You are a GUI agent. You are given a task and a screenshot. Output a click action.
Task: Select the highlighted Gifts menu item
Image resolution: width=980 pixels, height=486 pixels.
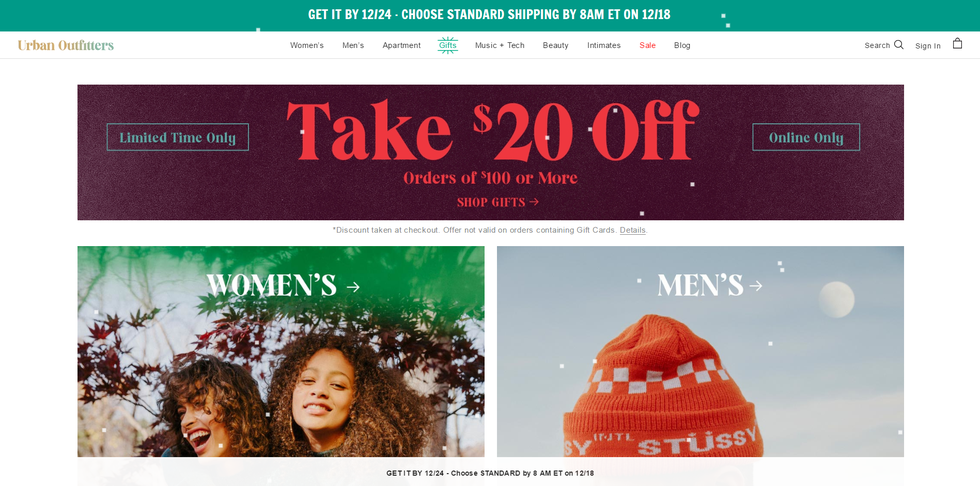pos(448,45)
